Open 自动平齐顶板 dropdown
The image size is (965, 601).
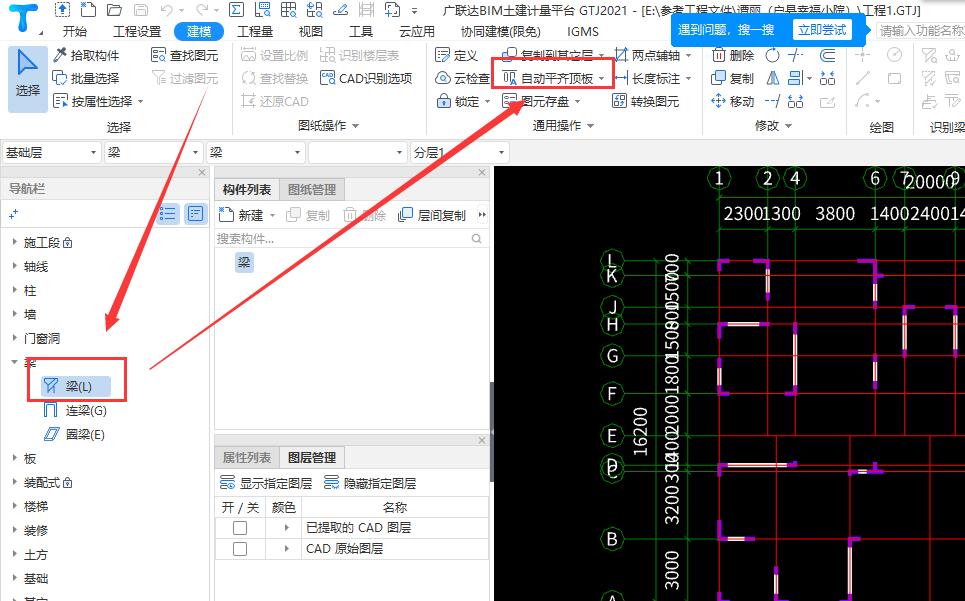(x=601, y=79)
